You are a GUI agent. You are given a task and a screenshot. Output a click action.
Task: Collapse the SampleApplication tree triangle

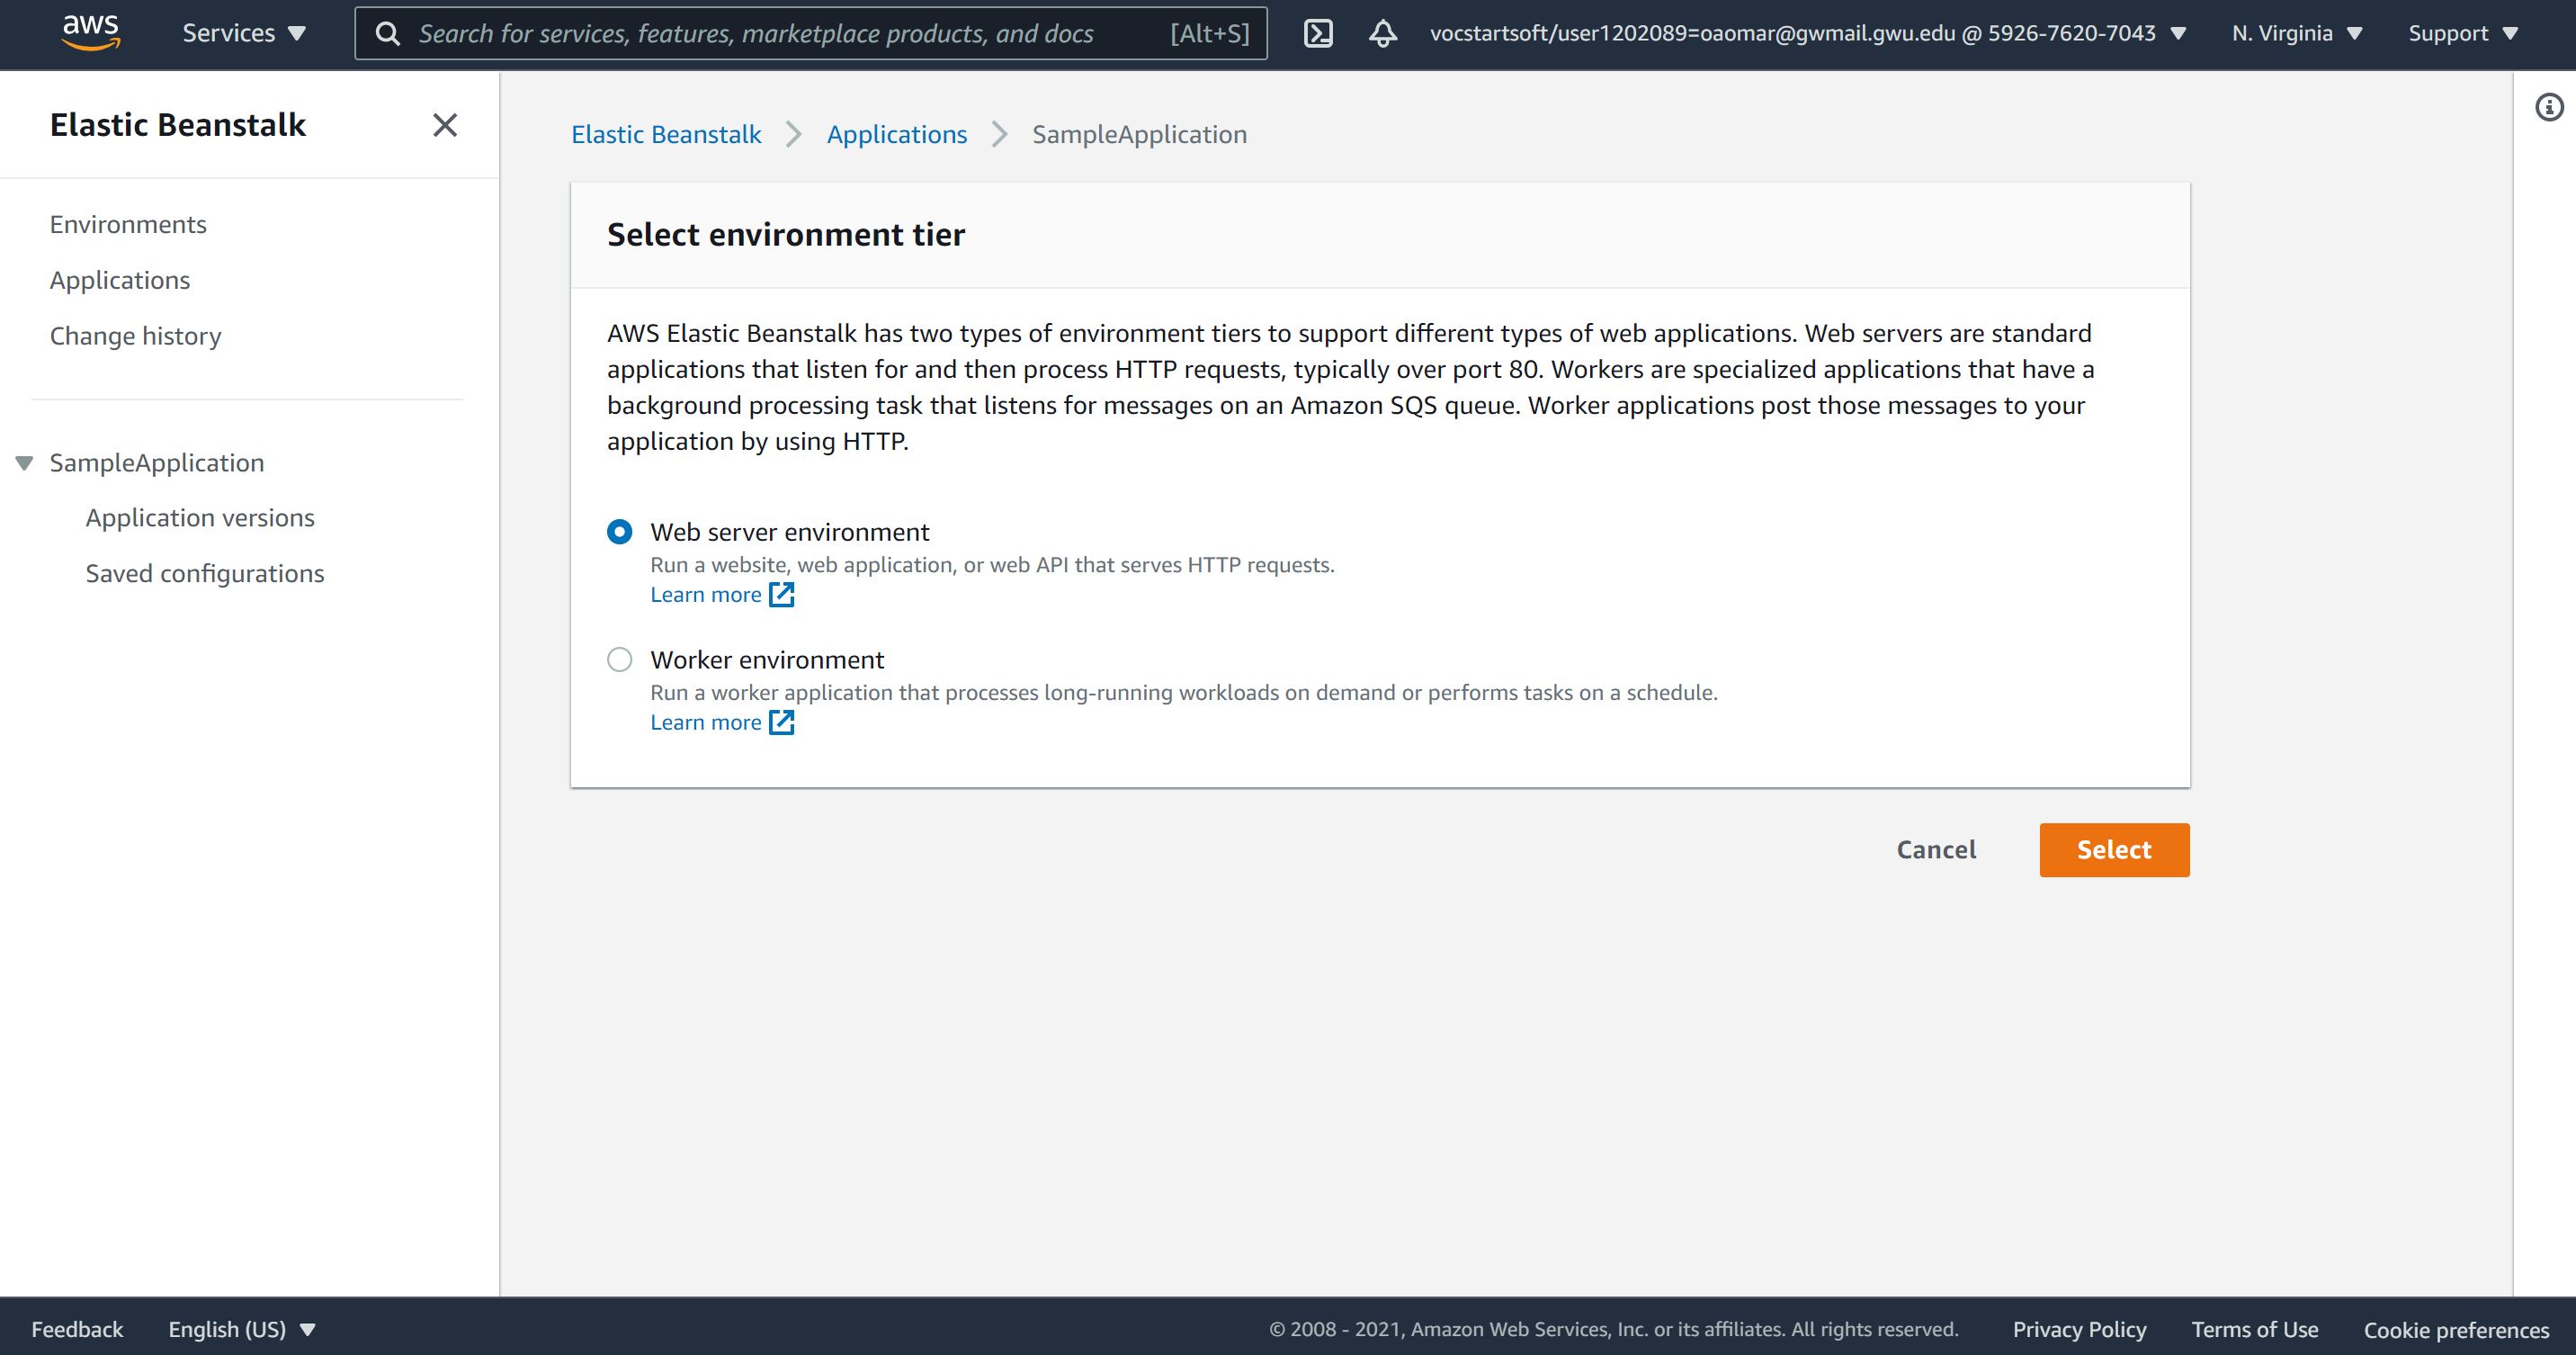pos(25,463)
